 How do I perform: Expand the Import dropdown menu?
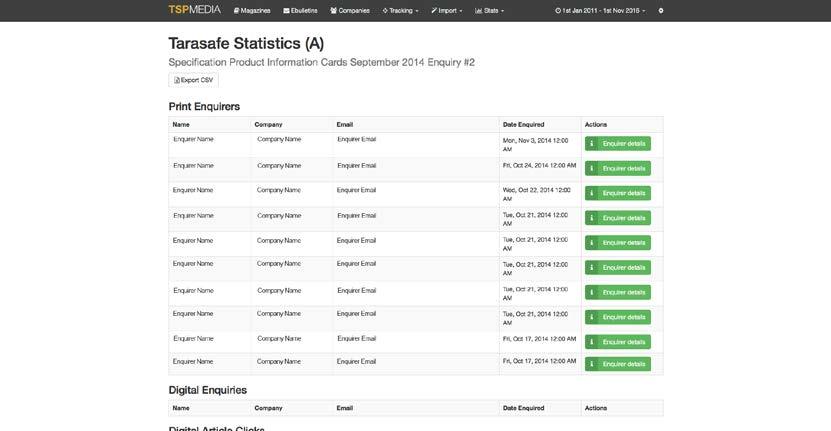pyautogui.click(x=447, y=11)
